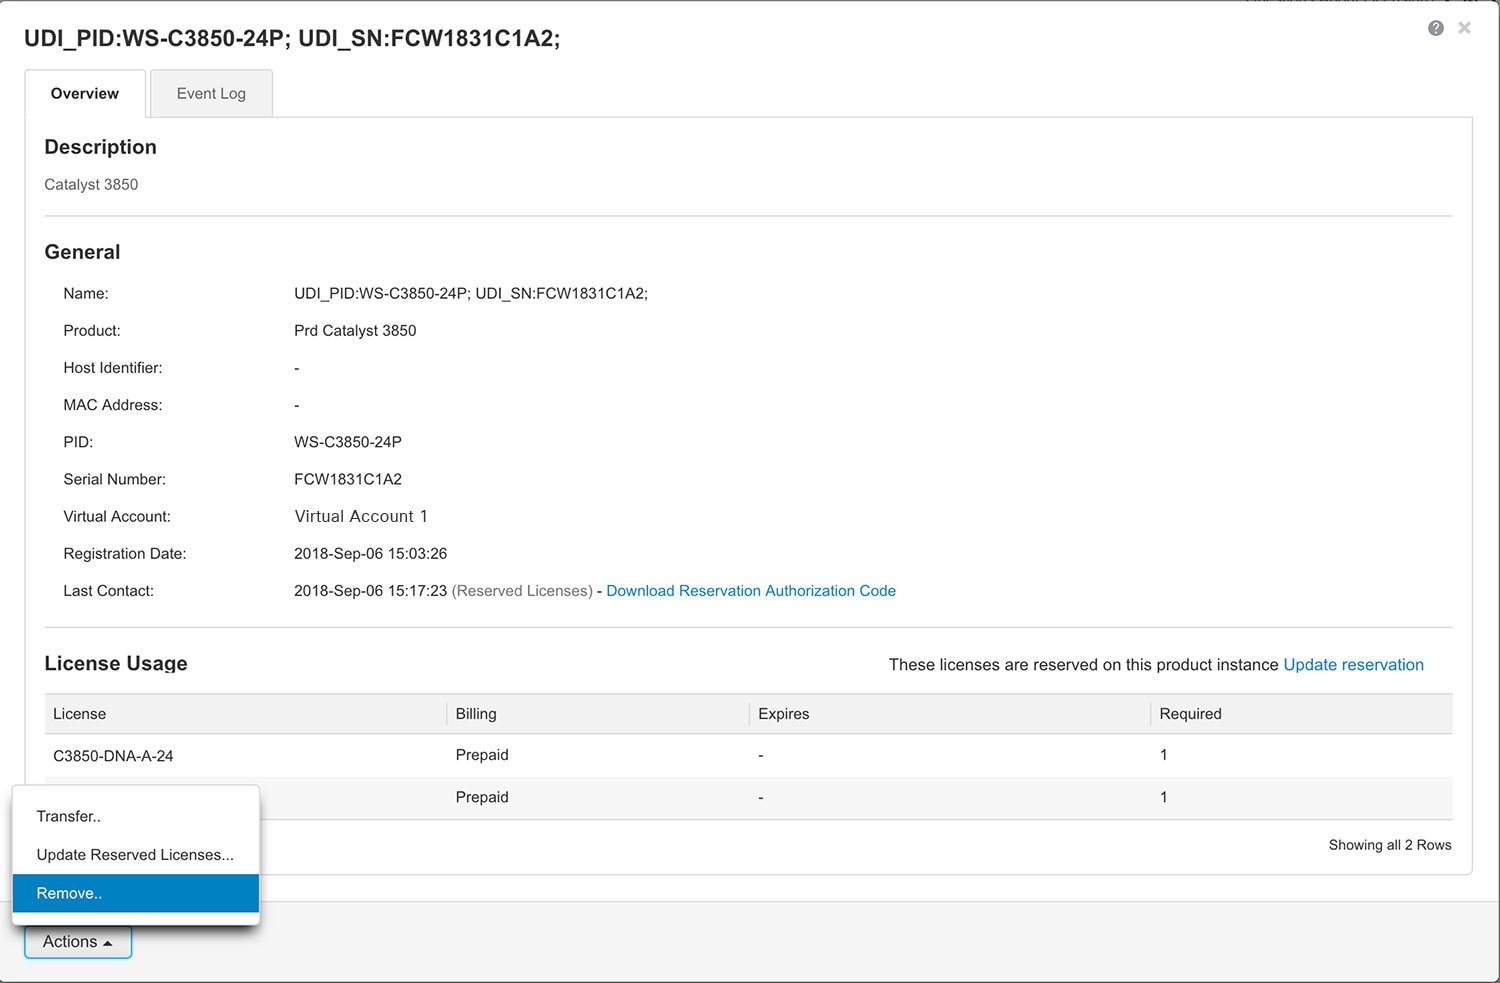The image size is (1500, 983).
Task: Close the product instance dialog
Action: (1464, 28)
